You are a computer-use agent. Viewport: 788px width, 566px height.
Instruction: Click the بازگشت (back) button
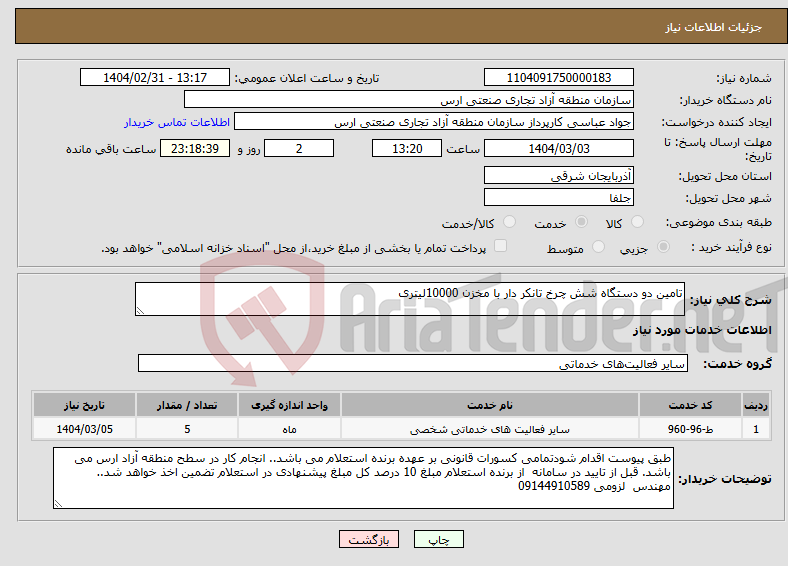tap(369, 539)
